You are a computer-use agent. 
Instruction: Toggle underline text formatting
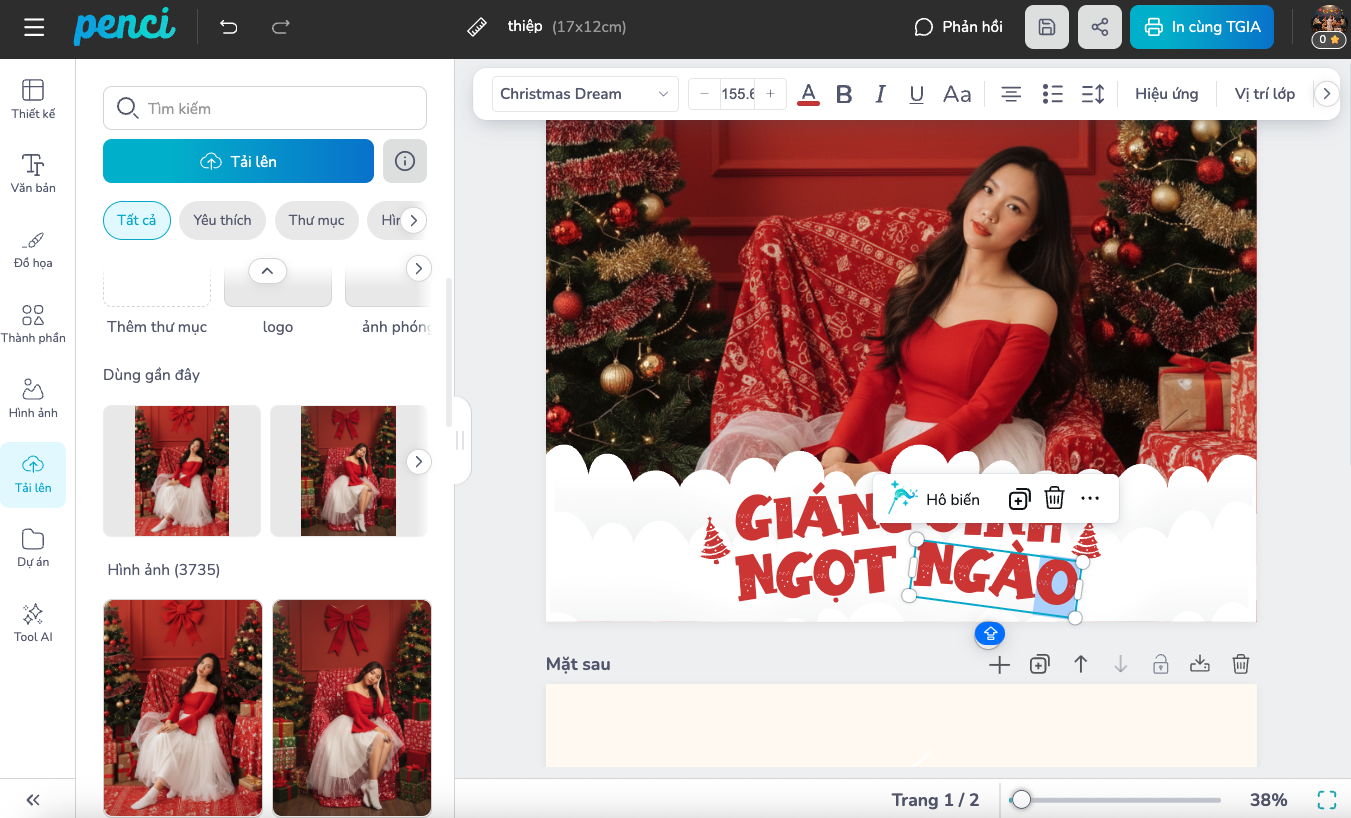coord(916,94)
